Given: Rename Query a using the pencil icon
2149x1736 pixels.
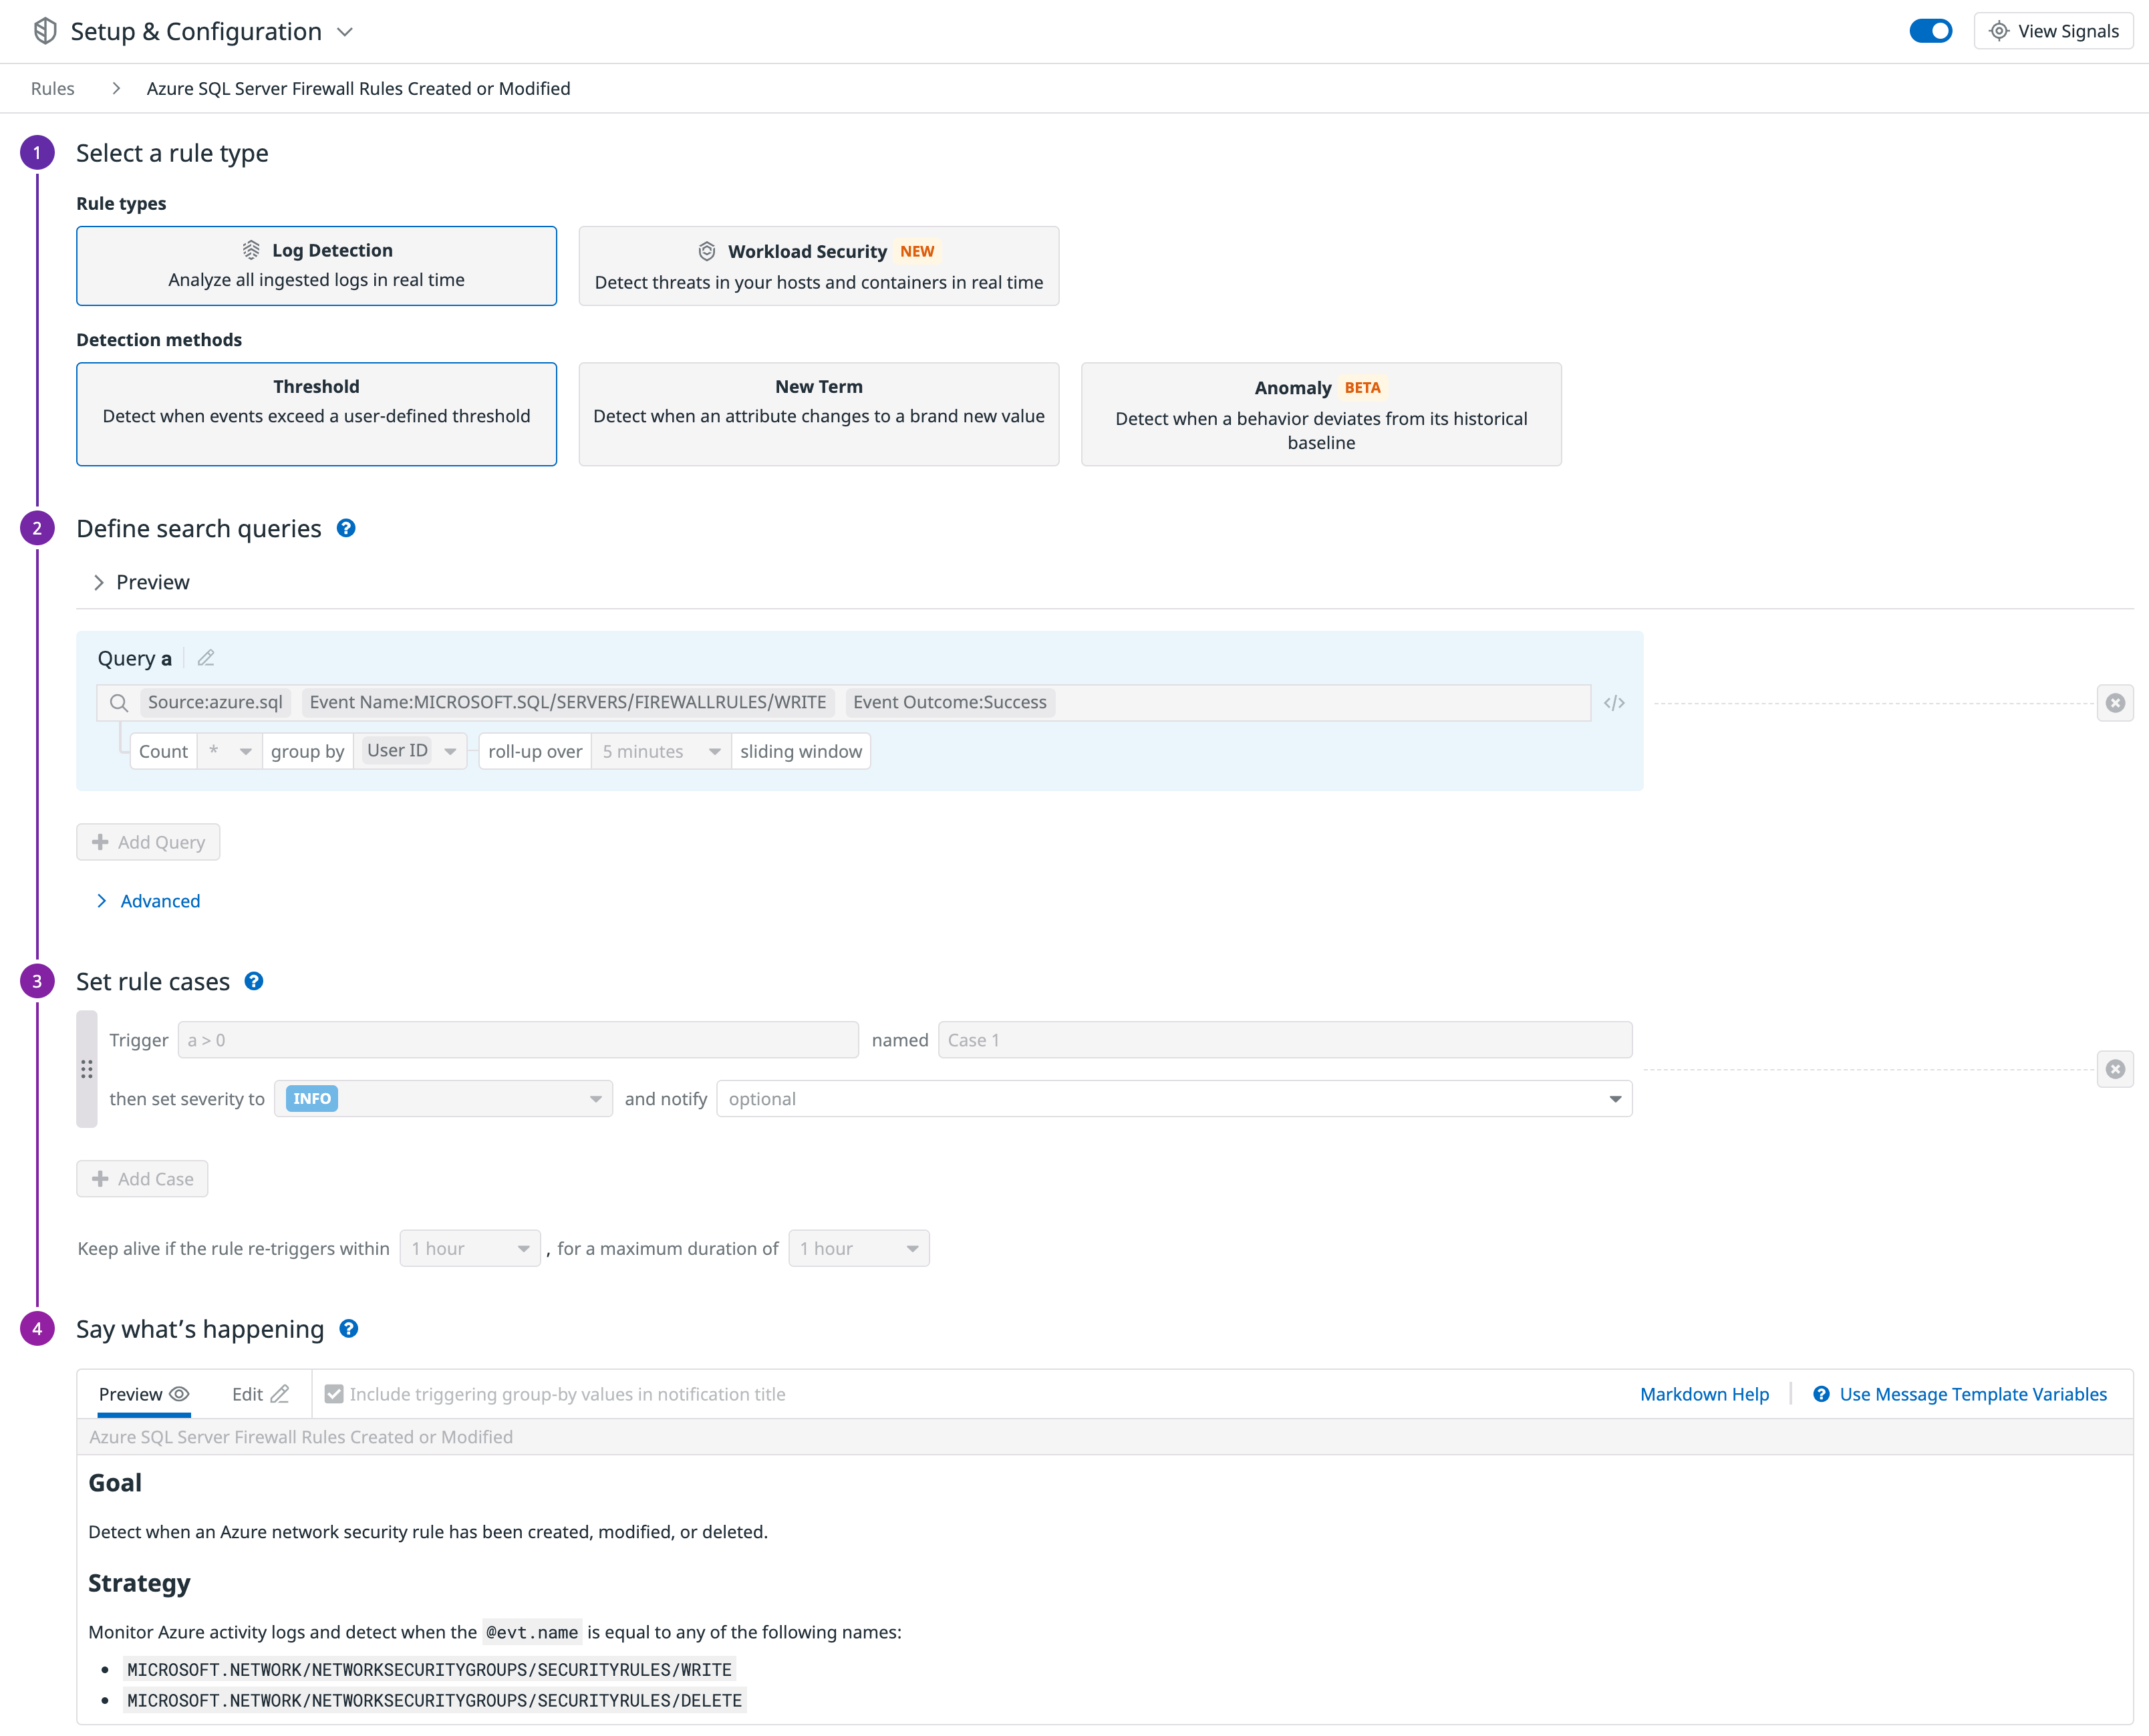Looking at the screenshot, I should click(x=206, y=658).
